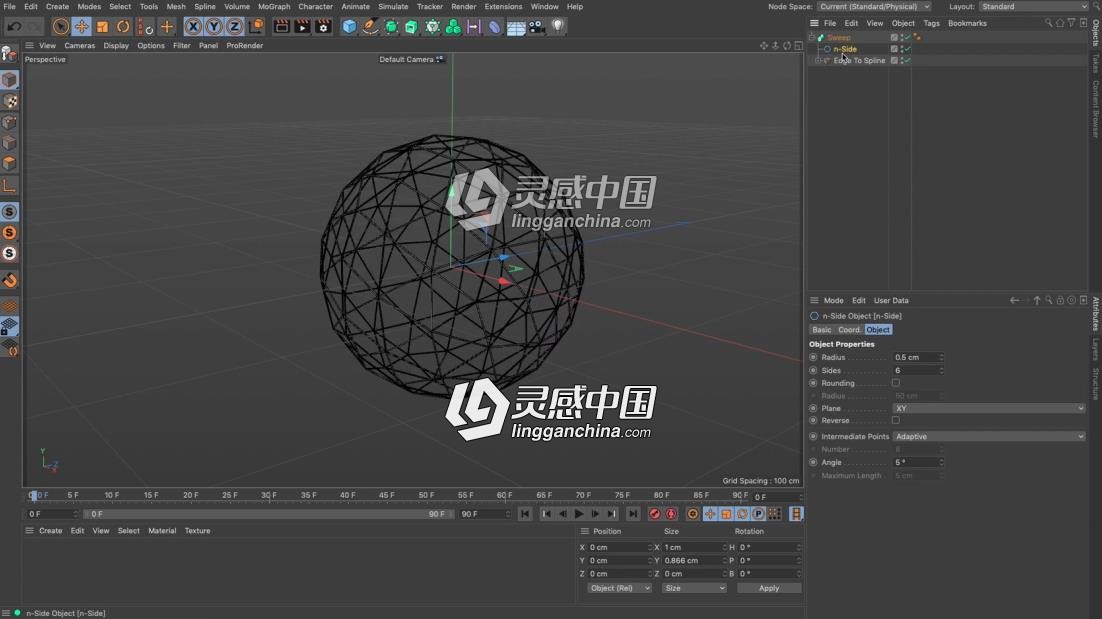The width and height of the screenshot is (1102, 619).
Task: Switch to the Object attributes tab
Action: click(x=878, y=330)
